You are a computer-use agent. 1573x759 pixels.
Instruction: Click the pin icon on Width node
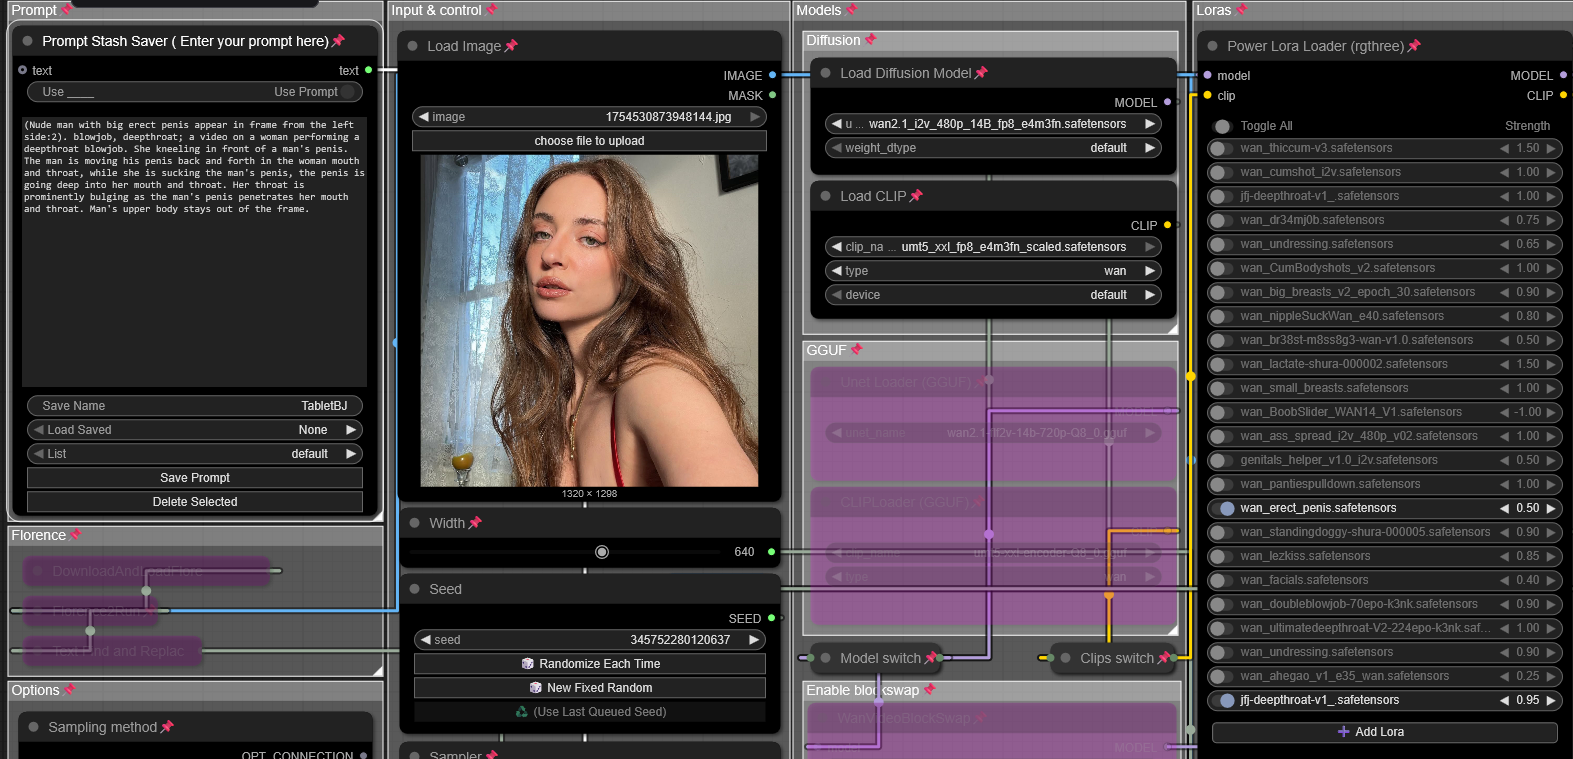point(475,523)
